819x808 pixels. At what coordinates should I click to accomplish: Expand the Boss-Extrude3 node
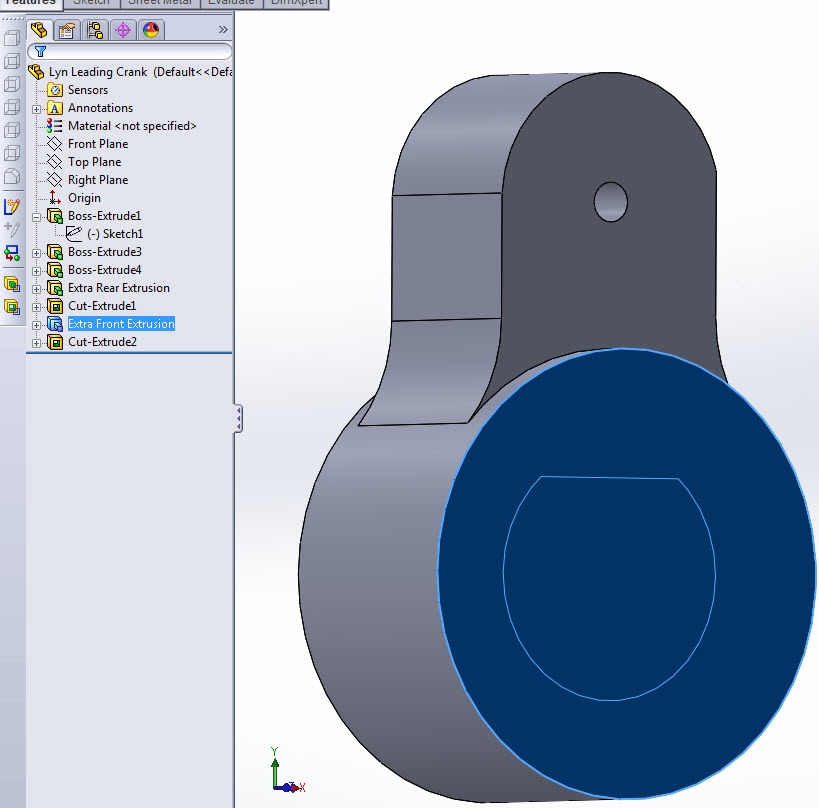click(x=36, y=253)
